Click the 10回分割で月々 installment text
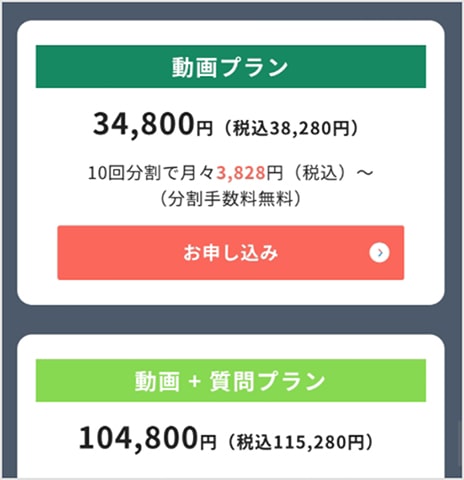The height and width of the screenshot is (480, 464). click(x=151, y=173)
